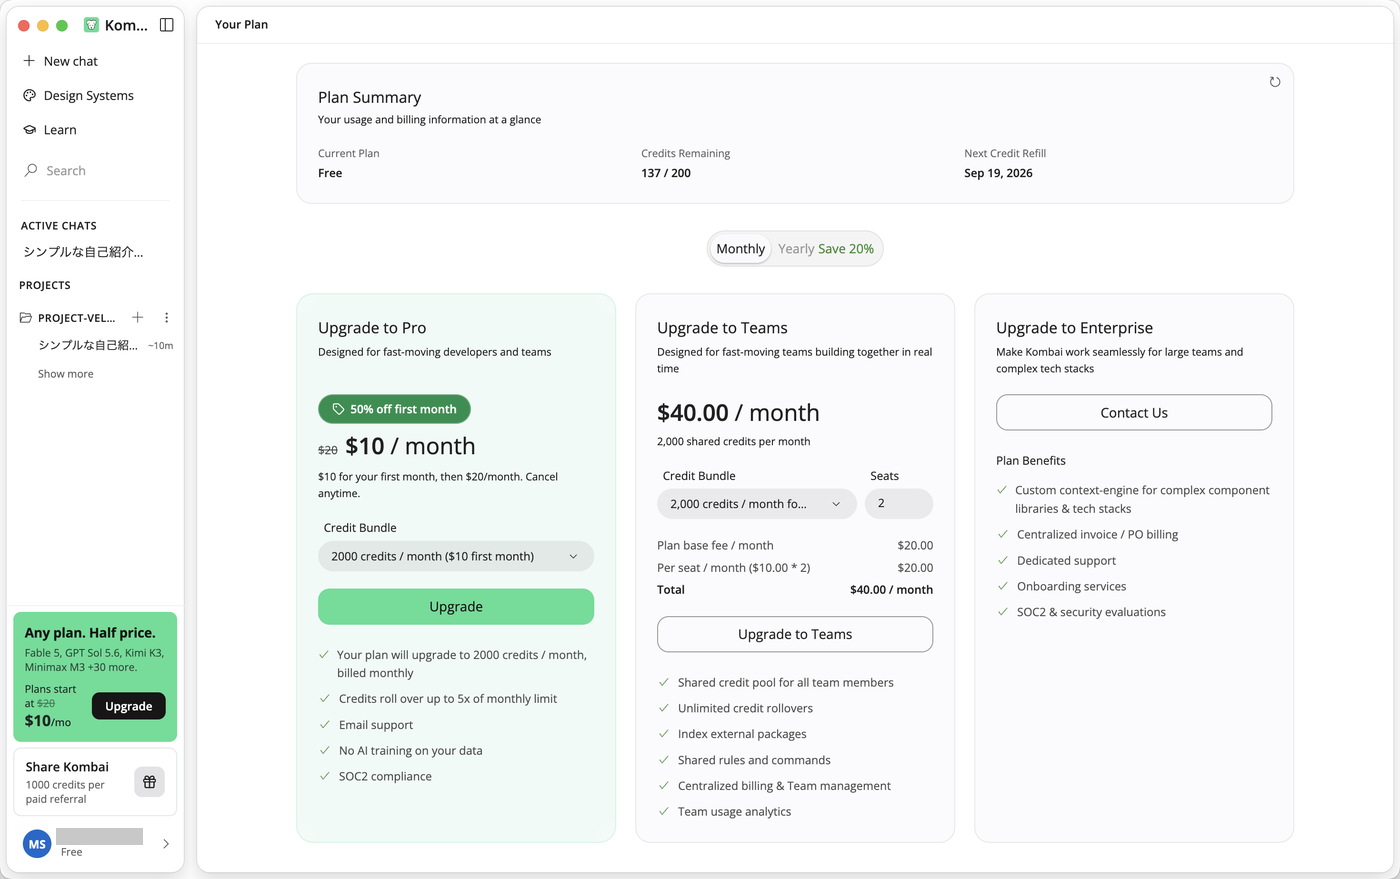This screenshot has height=879, width=1400.
Task: Add a new item to PROJECT-VEL project
Action: (x=138, y=318)
